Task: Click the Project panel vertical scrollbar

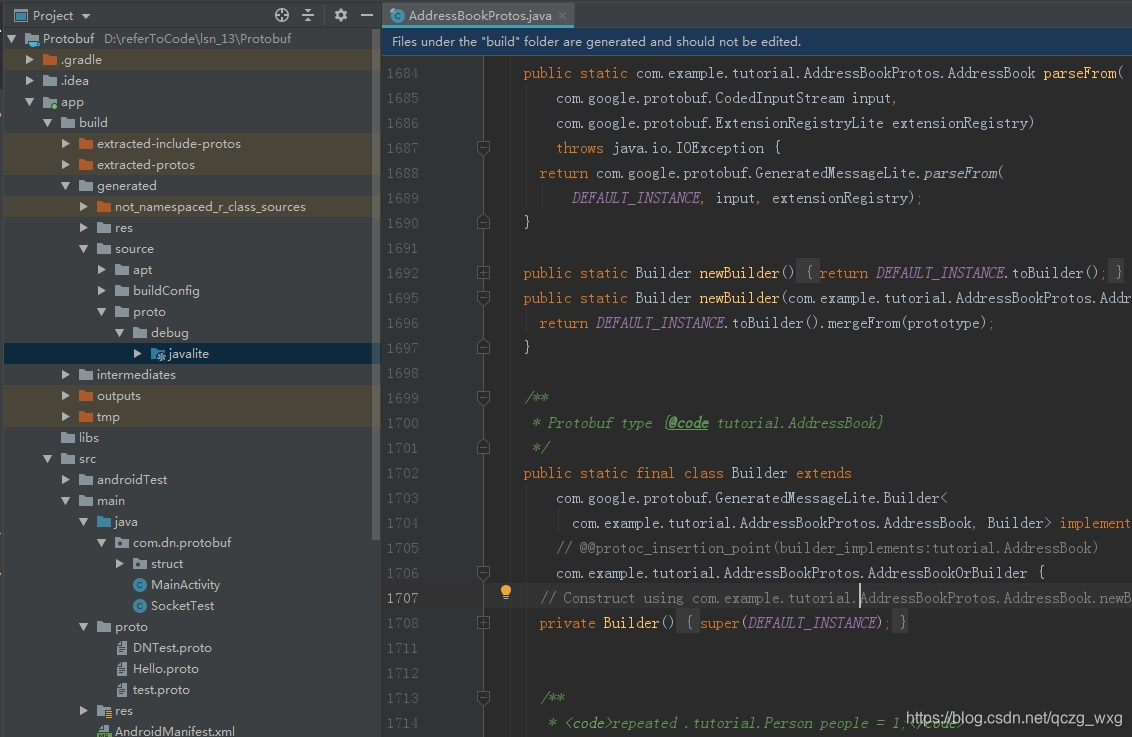Action: tap(375, 283)
